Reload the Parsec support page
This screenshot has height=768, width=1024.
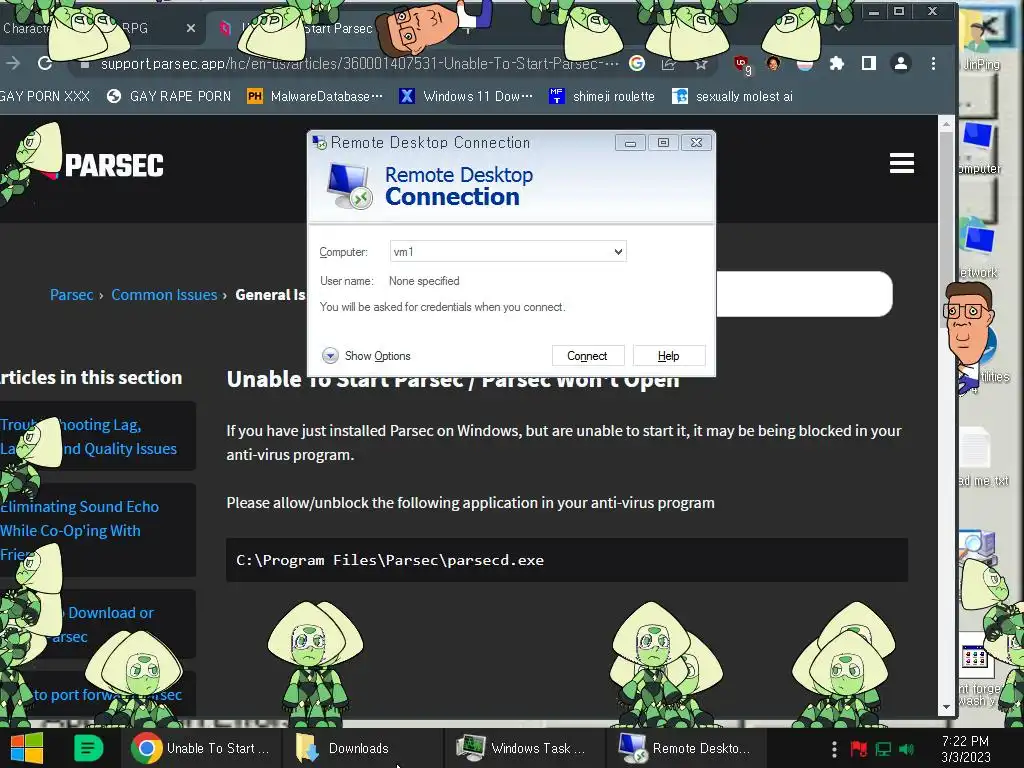[x=44, y=63]
